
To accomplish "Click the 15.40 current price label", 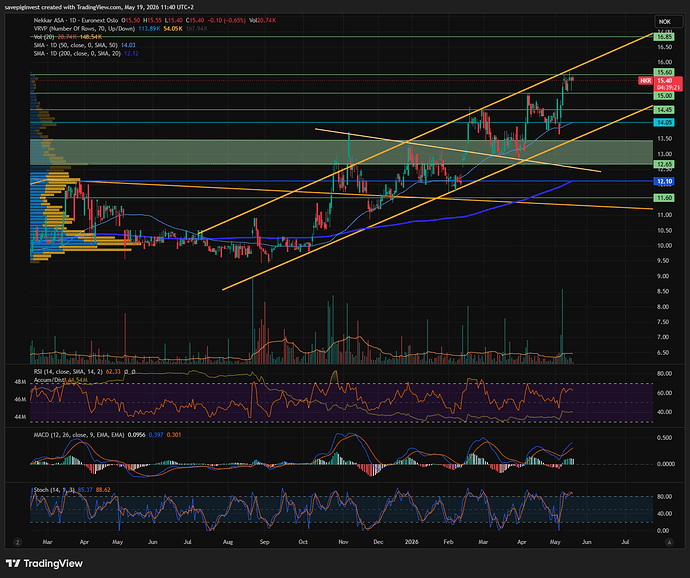I will [664, 81].
